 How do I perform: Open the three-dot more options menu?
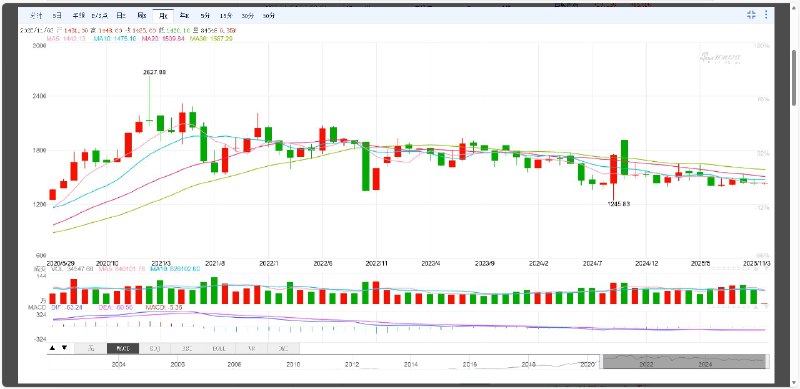766,15
